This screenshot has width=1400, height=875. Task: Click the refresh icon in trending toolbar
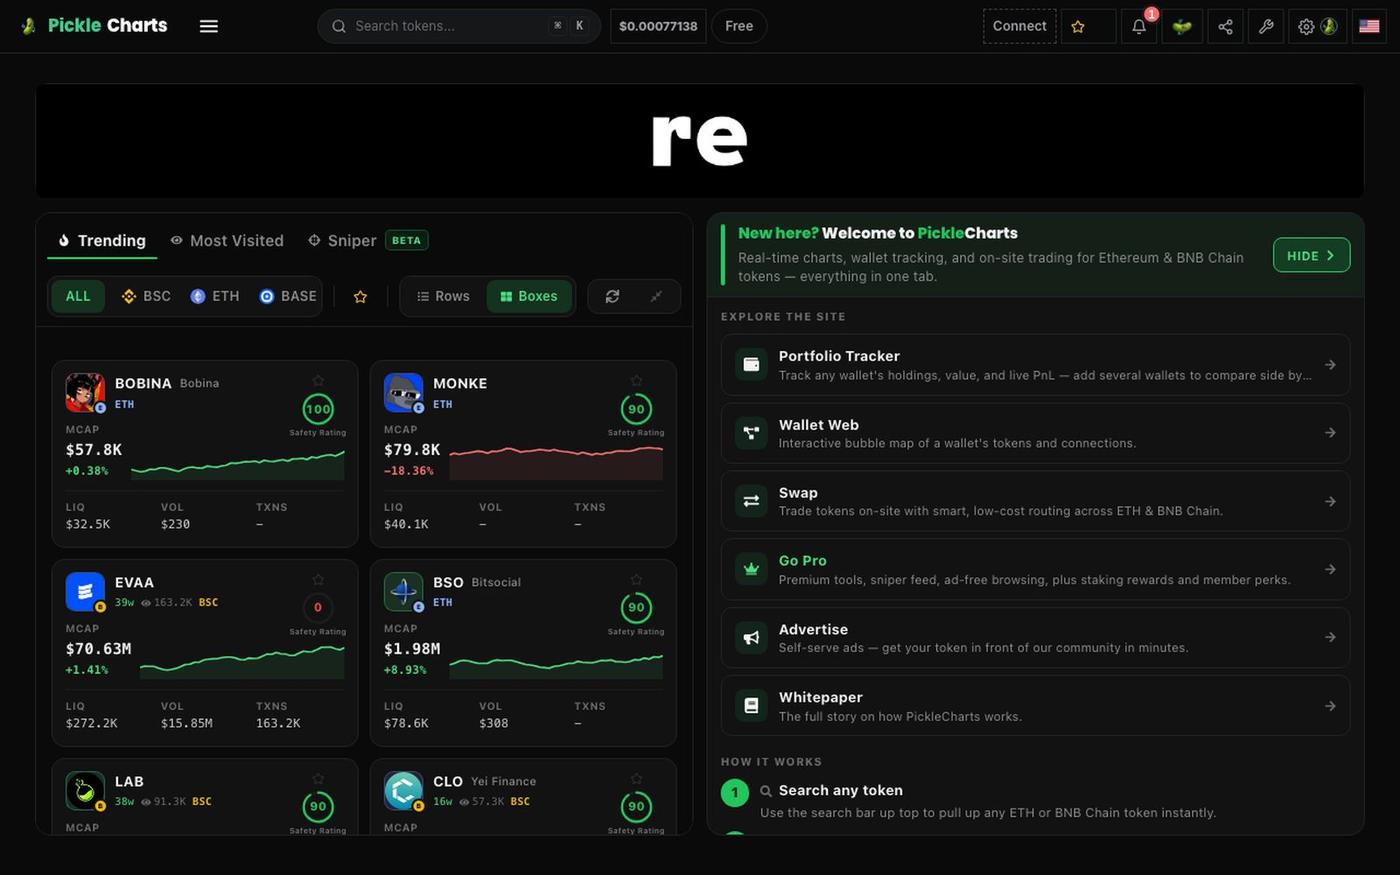[612, 296]
